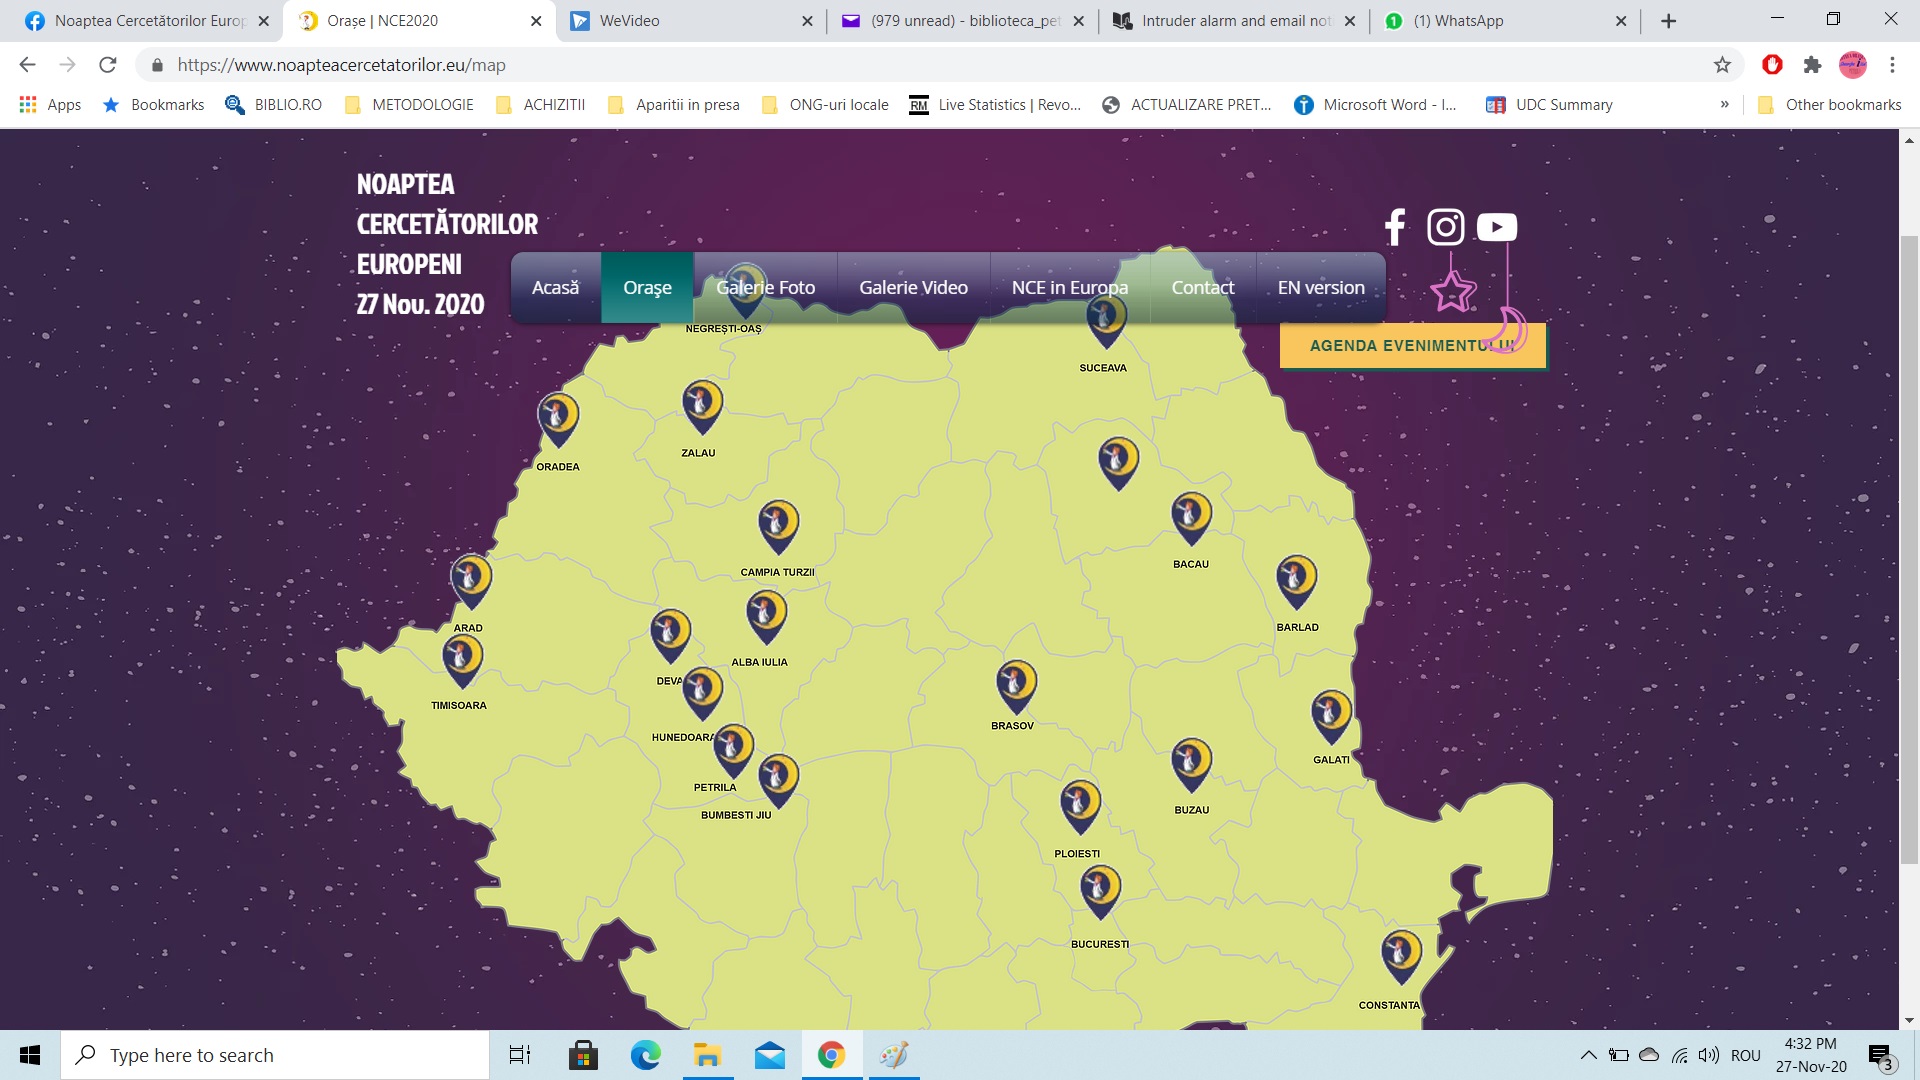Open the Instagram social icon
Screen dimensions: 1920x1080
(x=1445, y=227)
